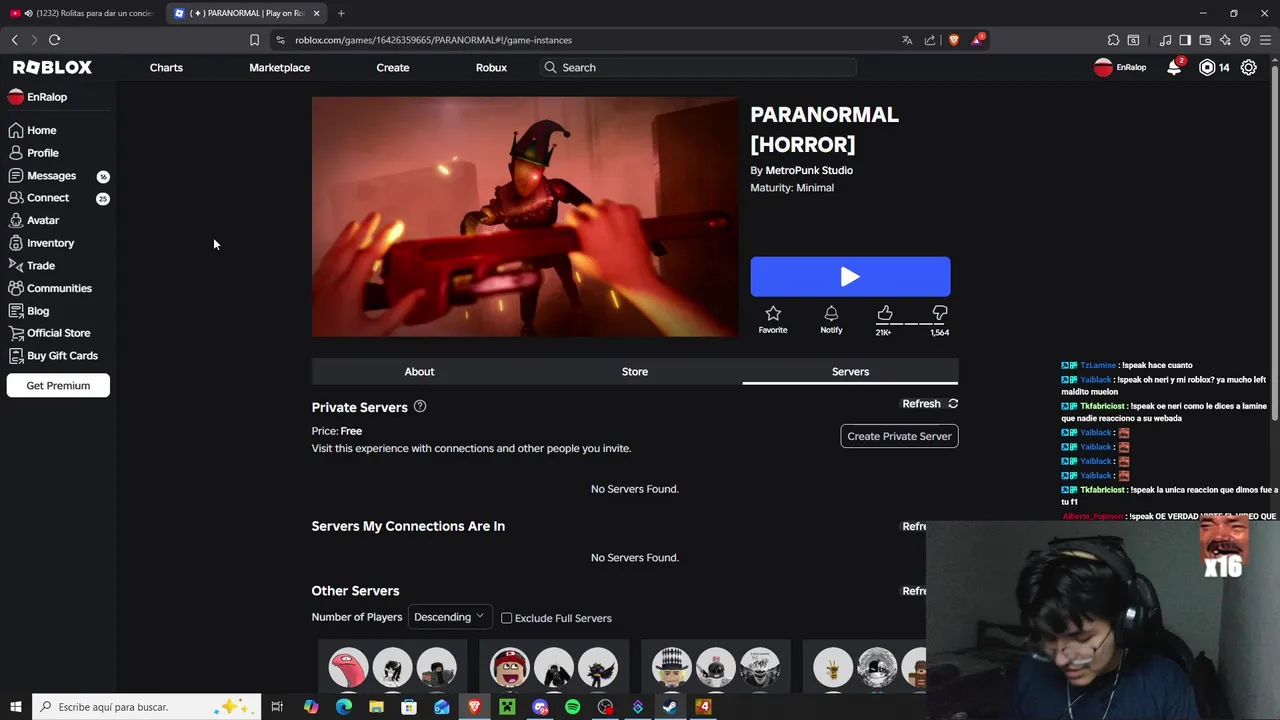Open the Brave Rewards triangle icon

click(977, 40)
